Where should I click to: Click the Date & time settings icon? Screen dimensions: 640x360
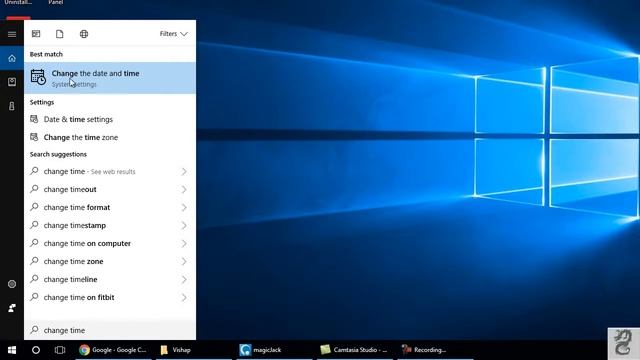[34, 119]
